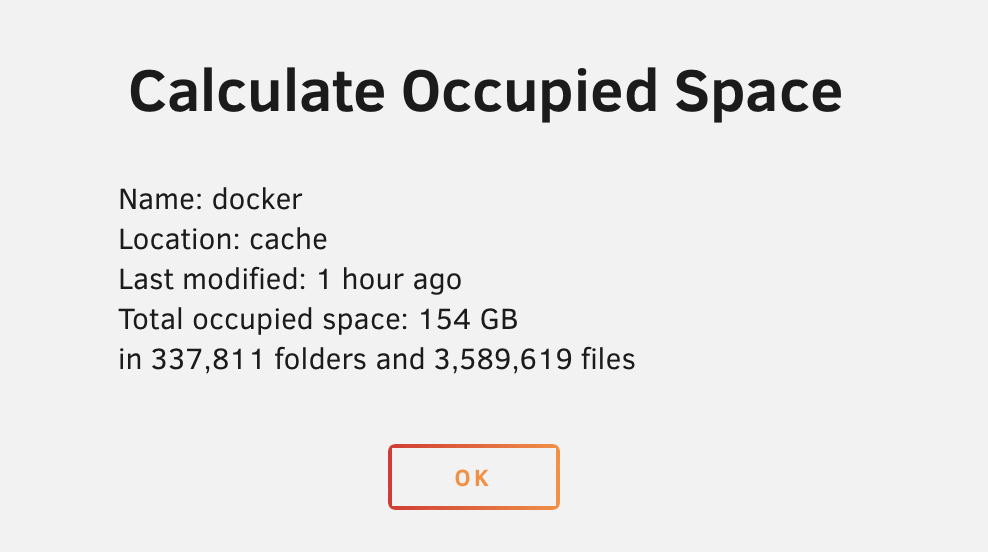The height and width of the screenshot is (552, 988).
Task: Click the word and between folder and file counts
Action: (400, 359)
